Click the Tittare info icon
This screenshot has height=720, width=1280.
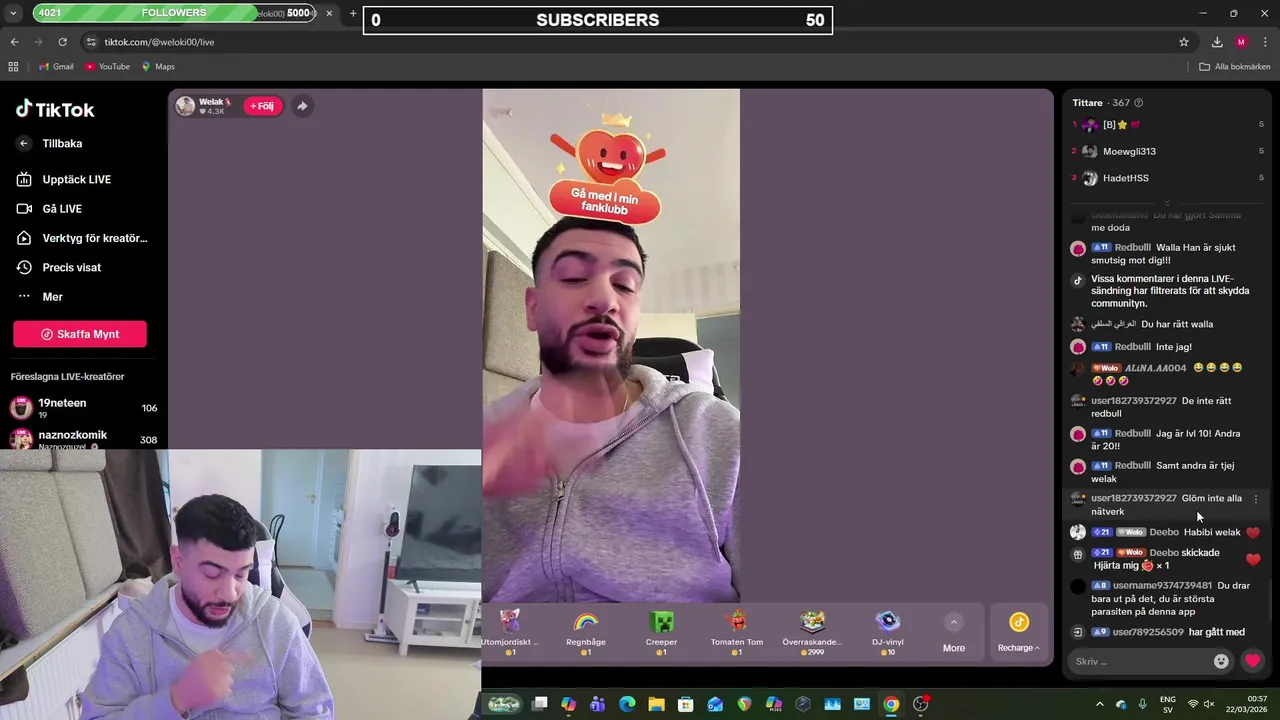(x=1138, y=103)
